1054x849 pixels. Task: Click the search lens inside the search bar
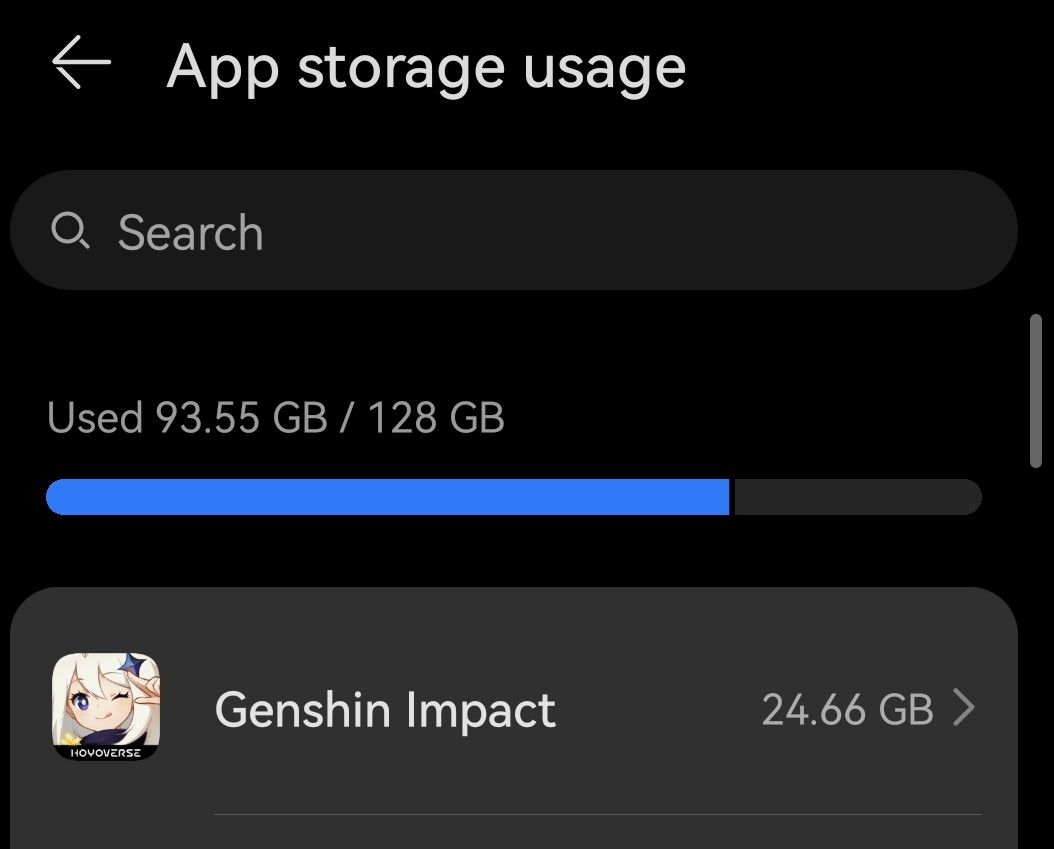pyautogui.click(x=70, y=230)
